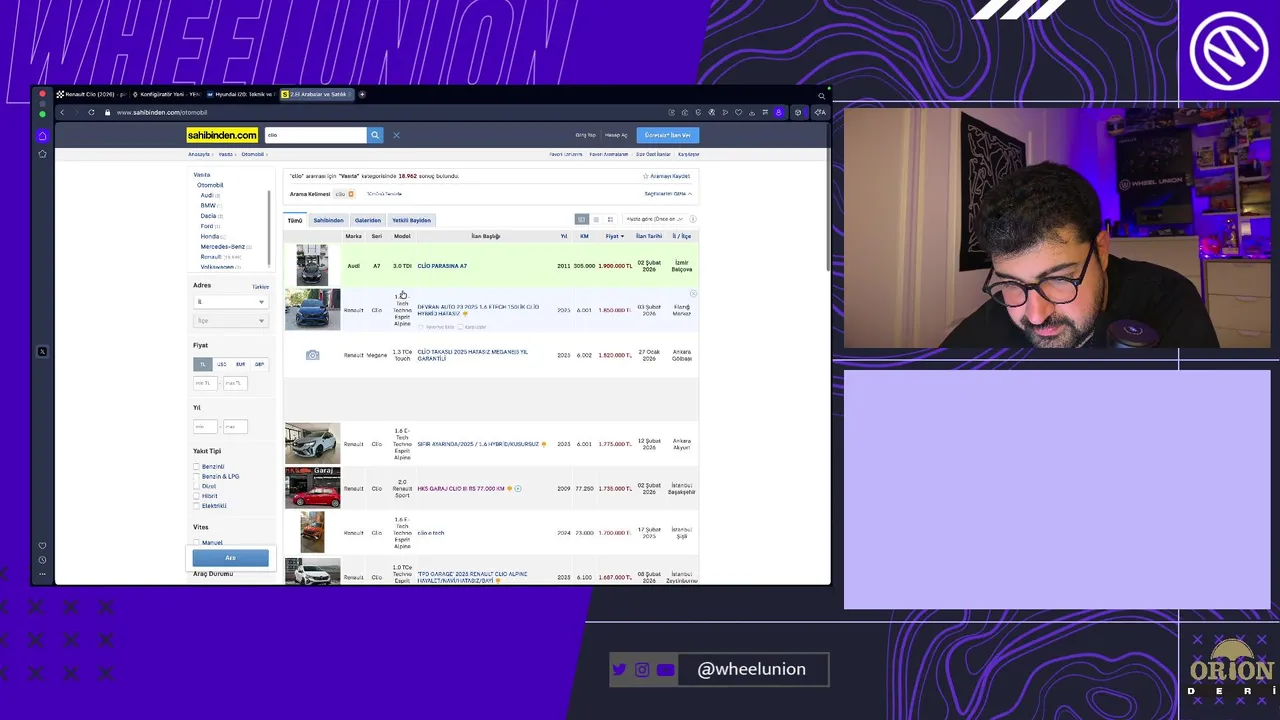
Task: Switch to the Konfigüratör browser tab
Action: 165,94
